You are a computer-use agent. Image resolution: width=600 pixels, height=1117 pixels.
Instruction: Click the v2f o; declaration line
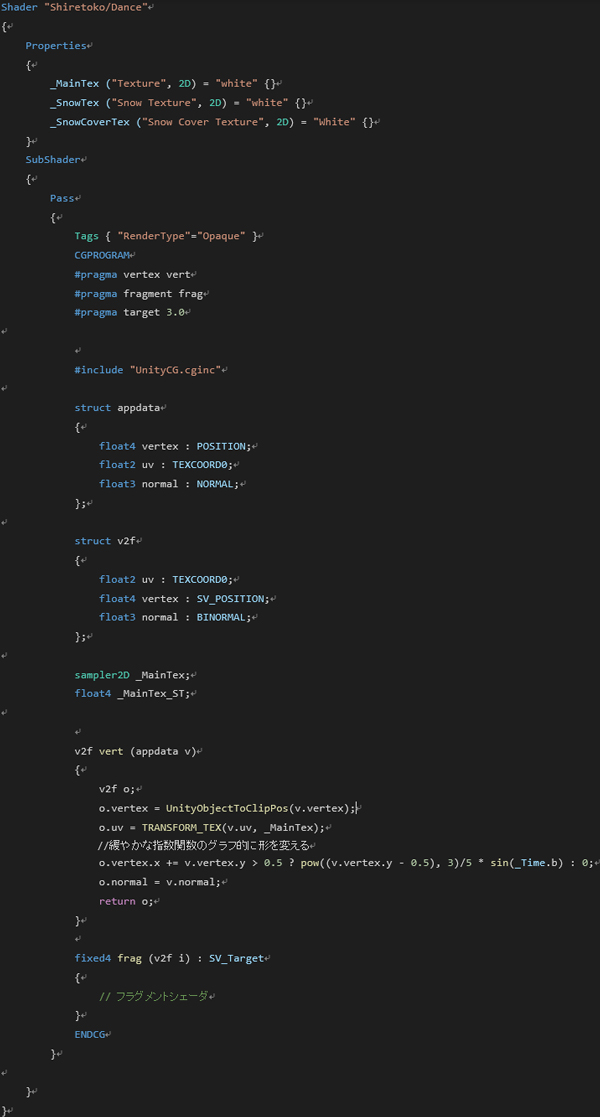pyautogui.click(x=118, y=789)
